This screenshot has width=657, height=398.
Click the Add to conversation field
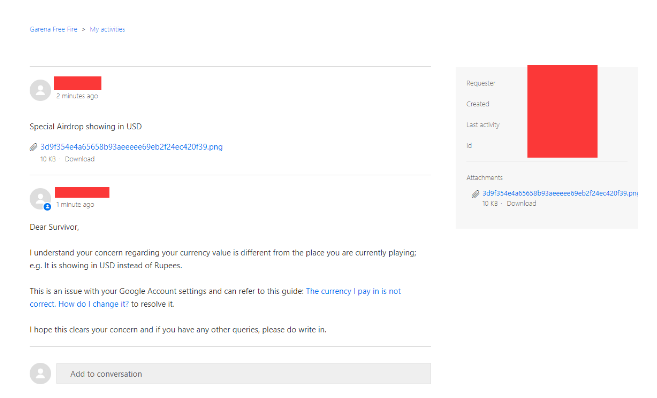point(243,374)
